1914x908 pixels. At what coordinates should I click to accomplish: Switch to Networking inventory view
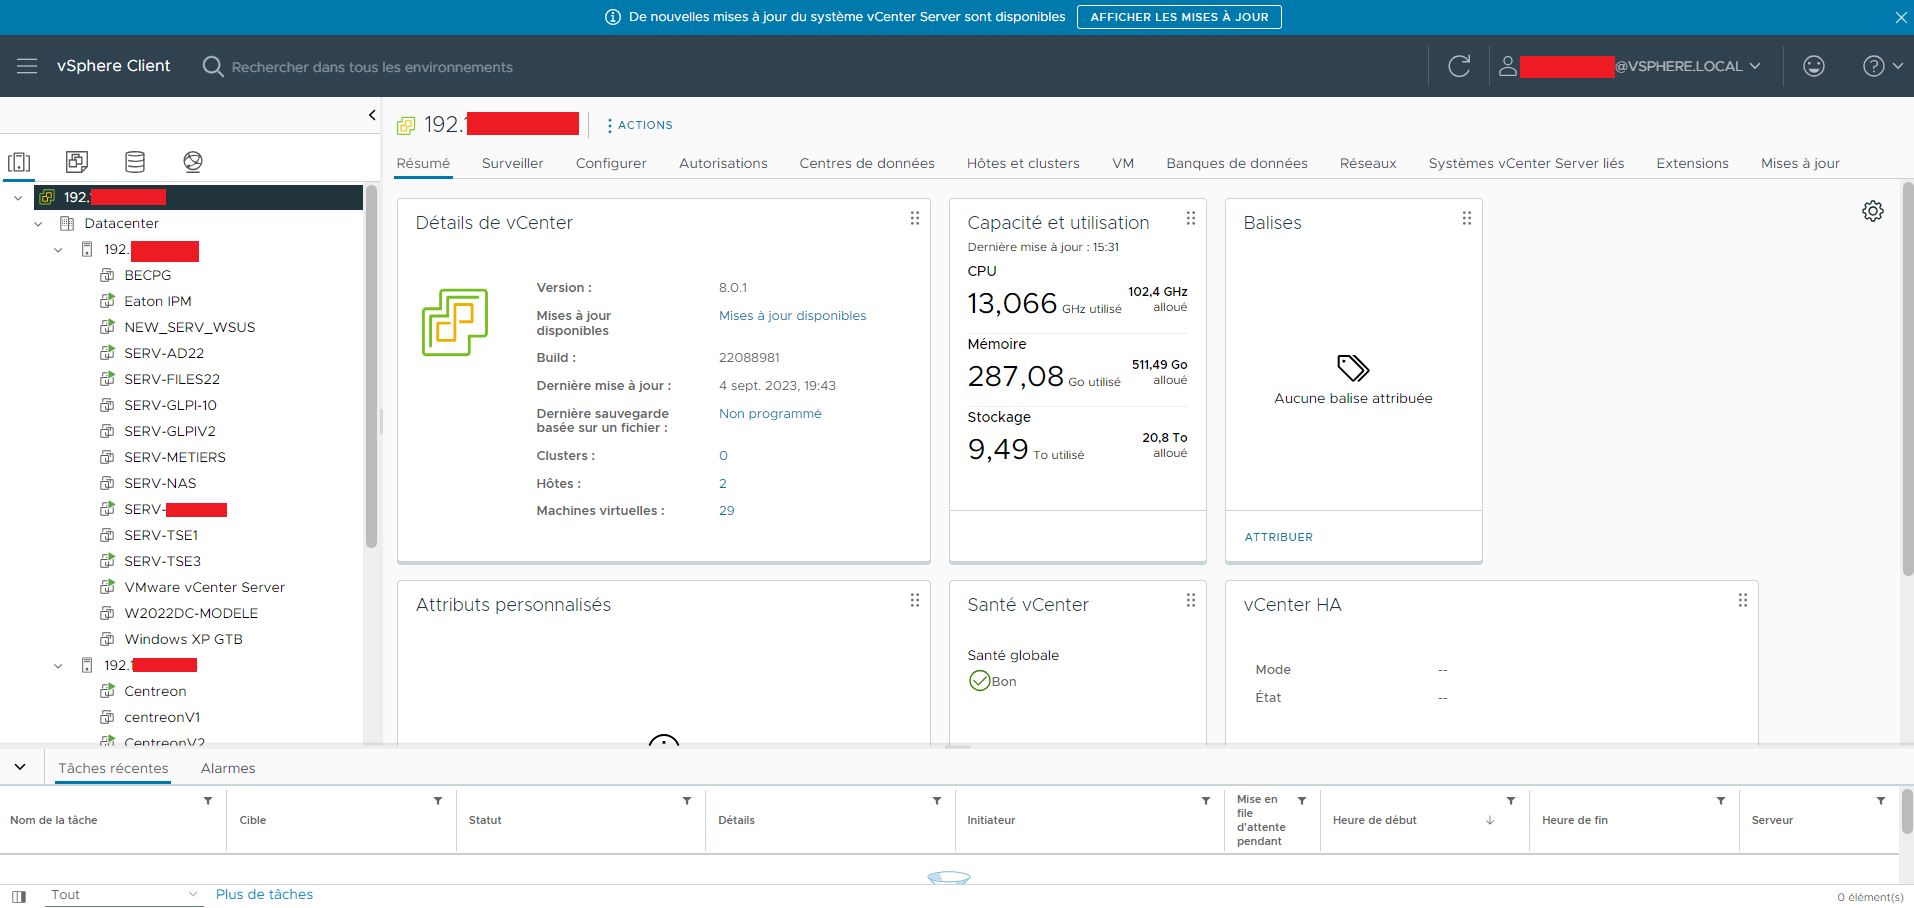[x=193, y=162]
